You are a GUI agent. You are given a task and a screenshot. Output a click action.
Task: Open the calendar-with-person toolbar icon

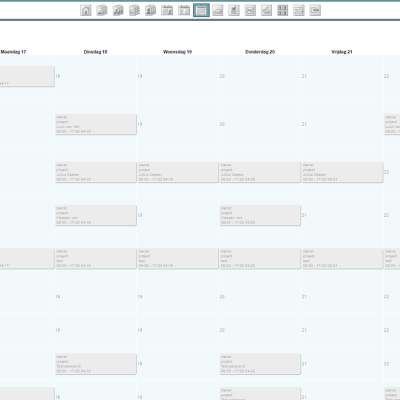tap(167, 10)
